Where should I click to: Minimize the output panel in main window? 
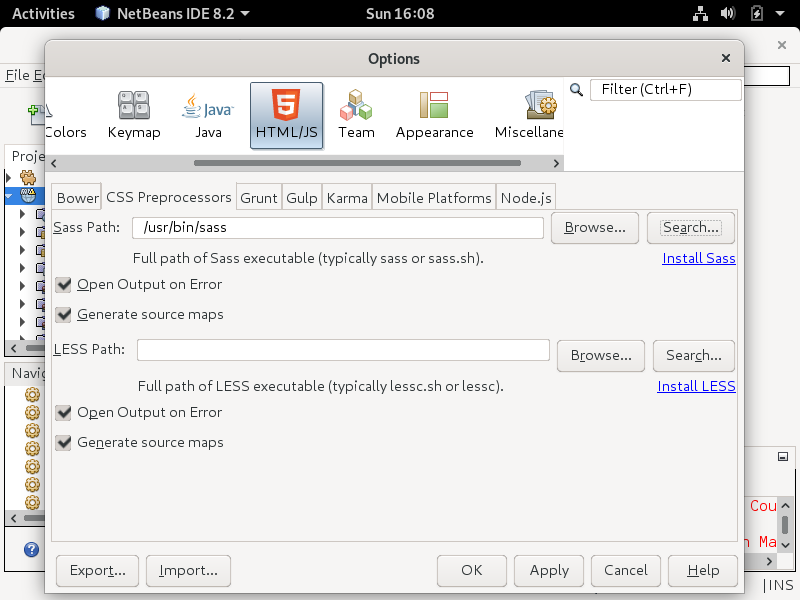tap(783, 457)
